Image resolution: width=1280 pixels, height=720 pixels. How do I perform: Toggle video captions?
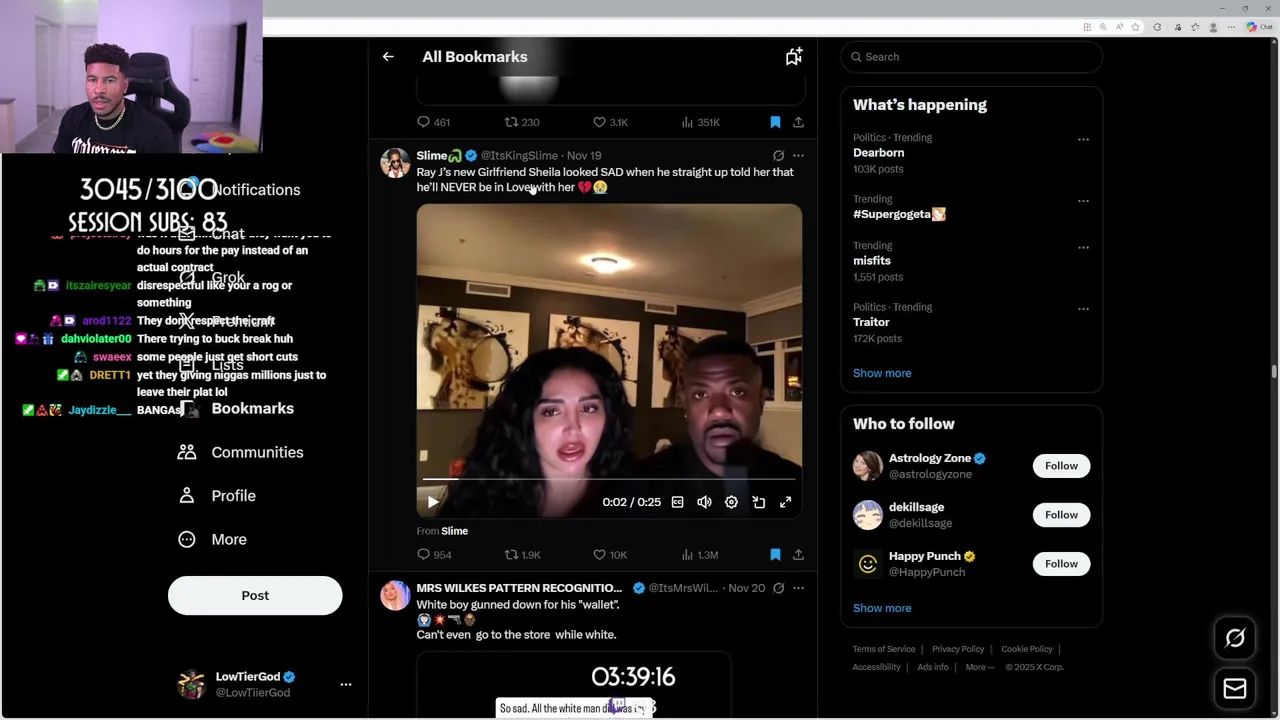(677, 502)
